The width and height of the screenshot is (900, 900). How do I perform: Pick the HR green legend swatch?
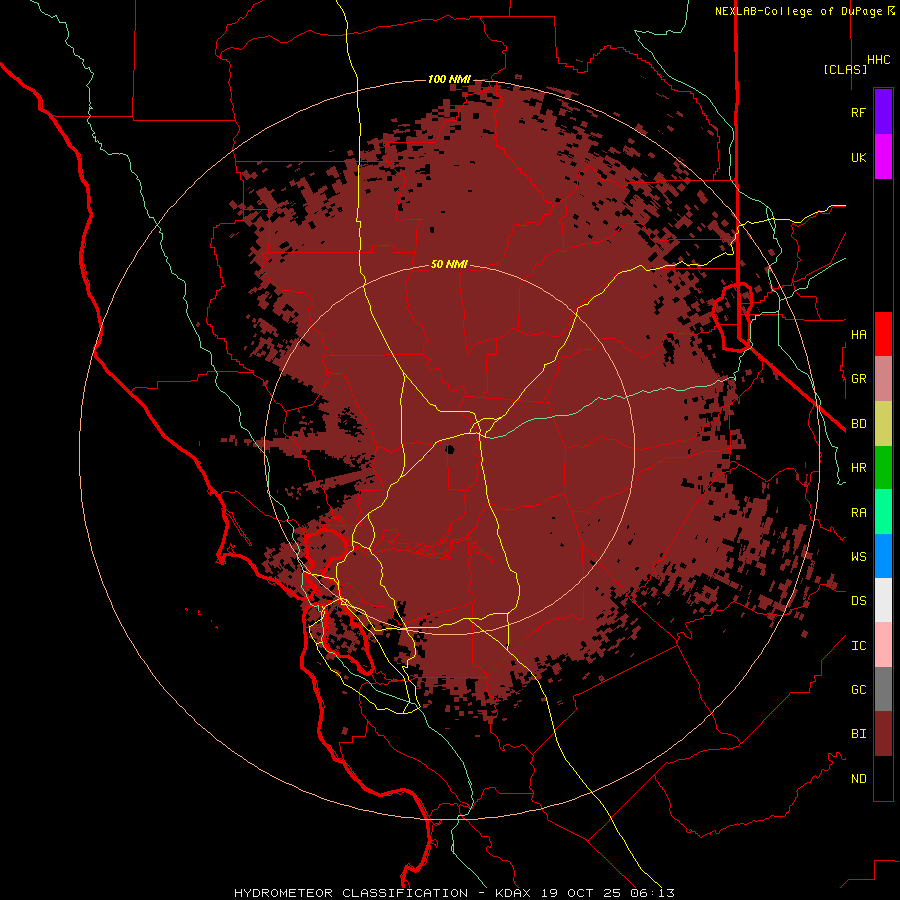pyautogui.click(x=883, y=468)
